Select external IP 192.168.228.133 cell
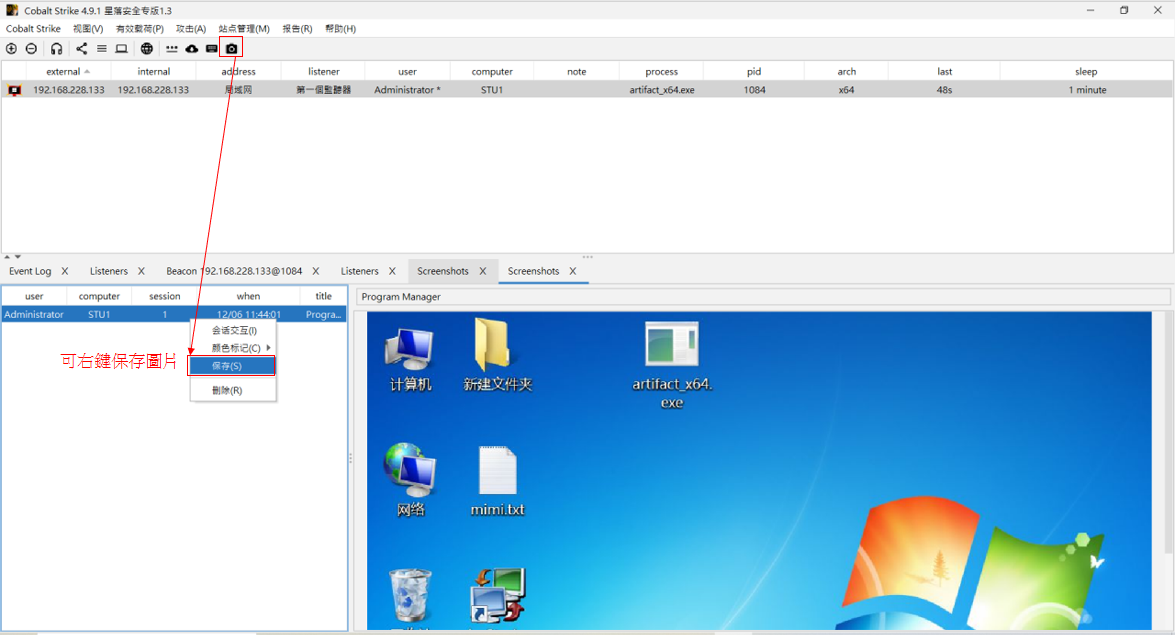Image resolution: width=1175 pixels, height=635 pixels. [x=69, y=90]
